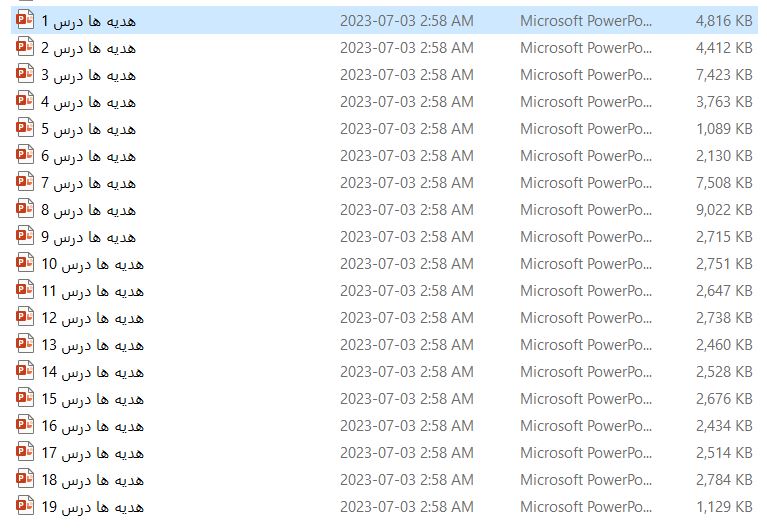This screenshot has width=767, height=532.
Task: Select file name هدیه ها درس 5
Action: click(89, 129)
